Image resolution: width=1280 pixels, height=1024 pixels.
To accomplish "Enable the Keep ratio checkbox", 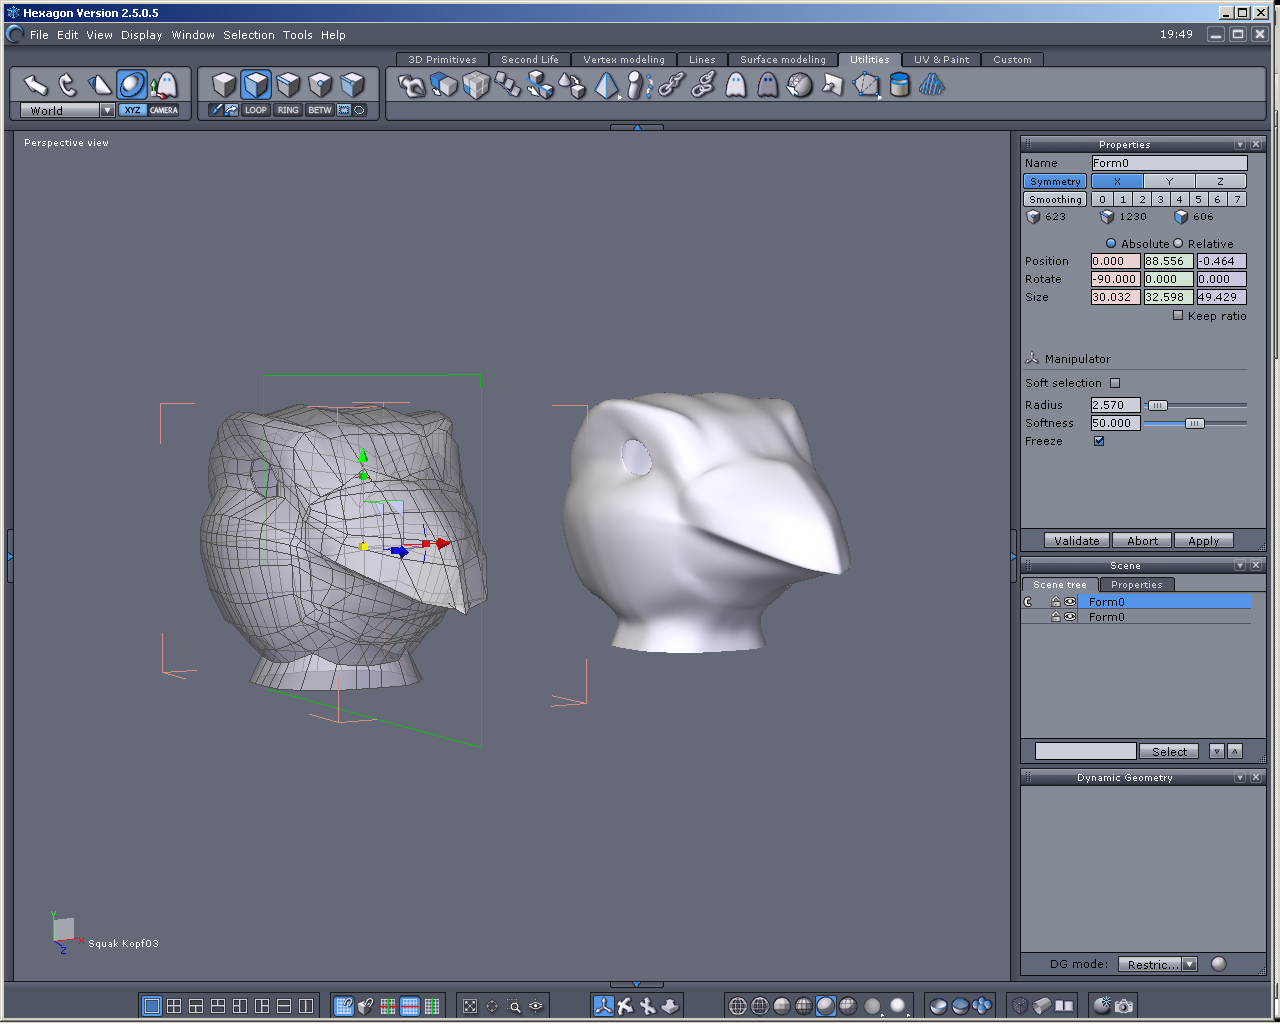I will tap(1178, 316).
